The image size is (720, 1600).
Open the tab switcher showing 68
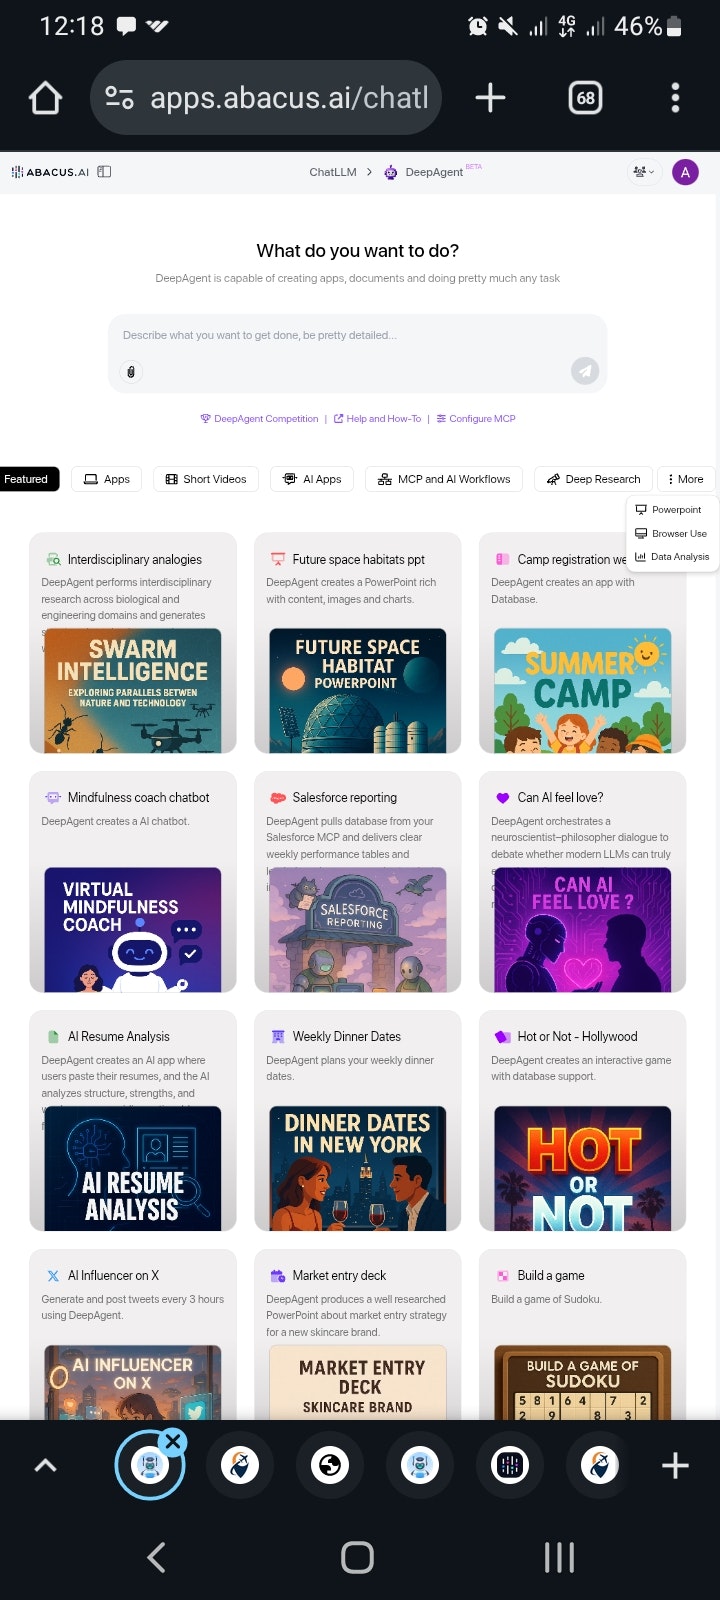[585, 98]
